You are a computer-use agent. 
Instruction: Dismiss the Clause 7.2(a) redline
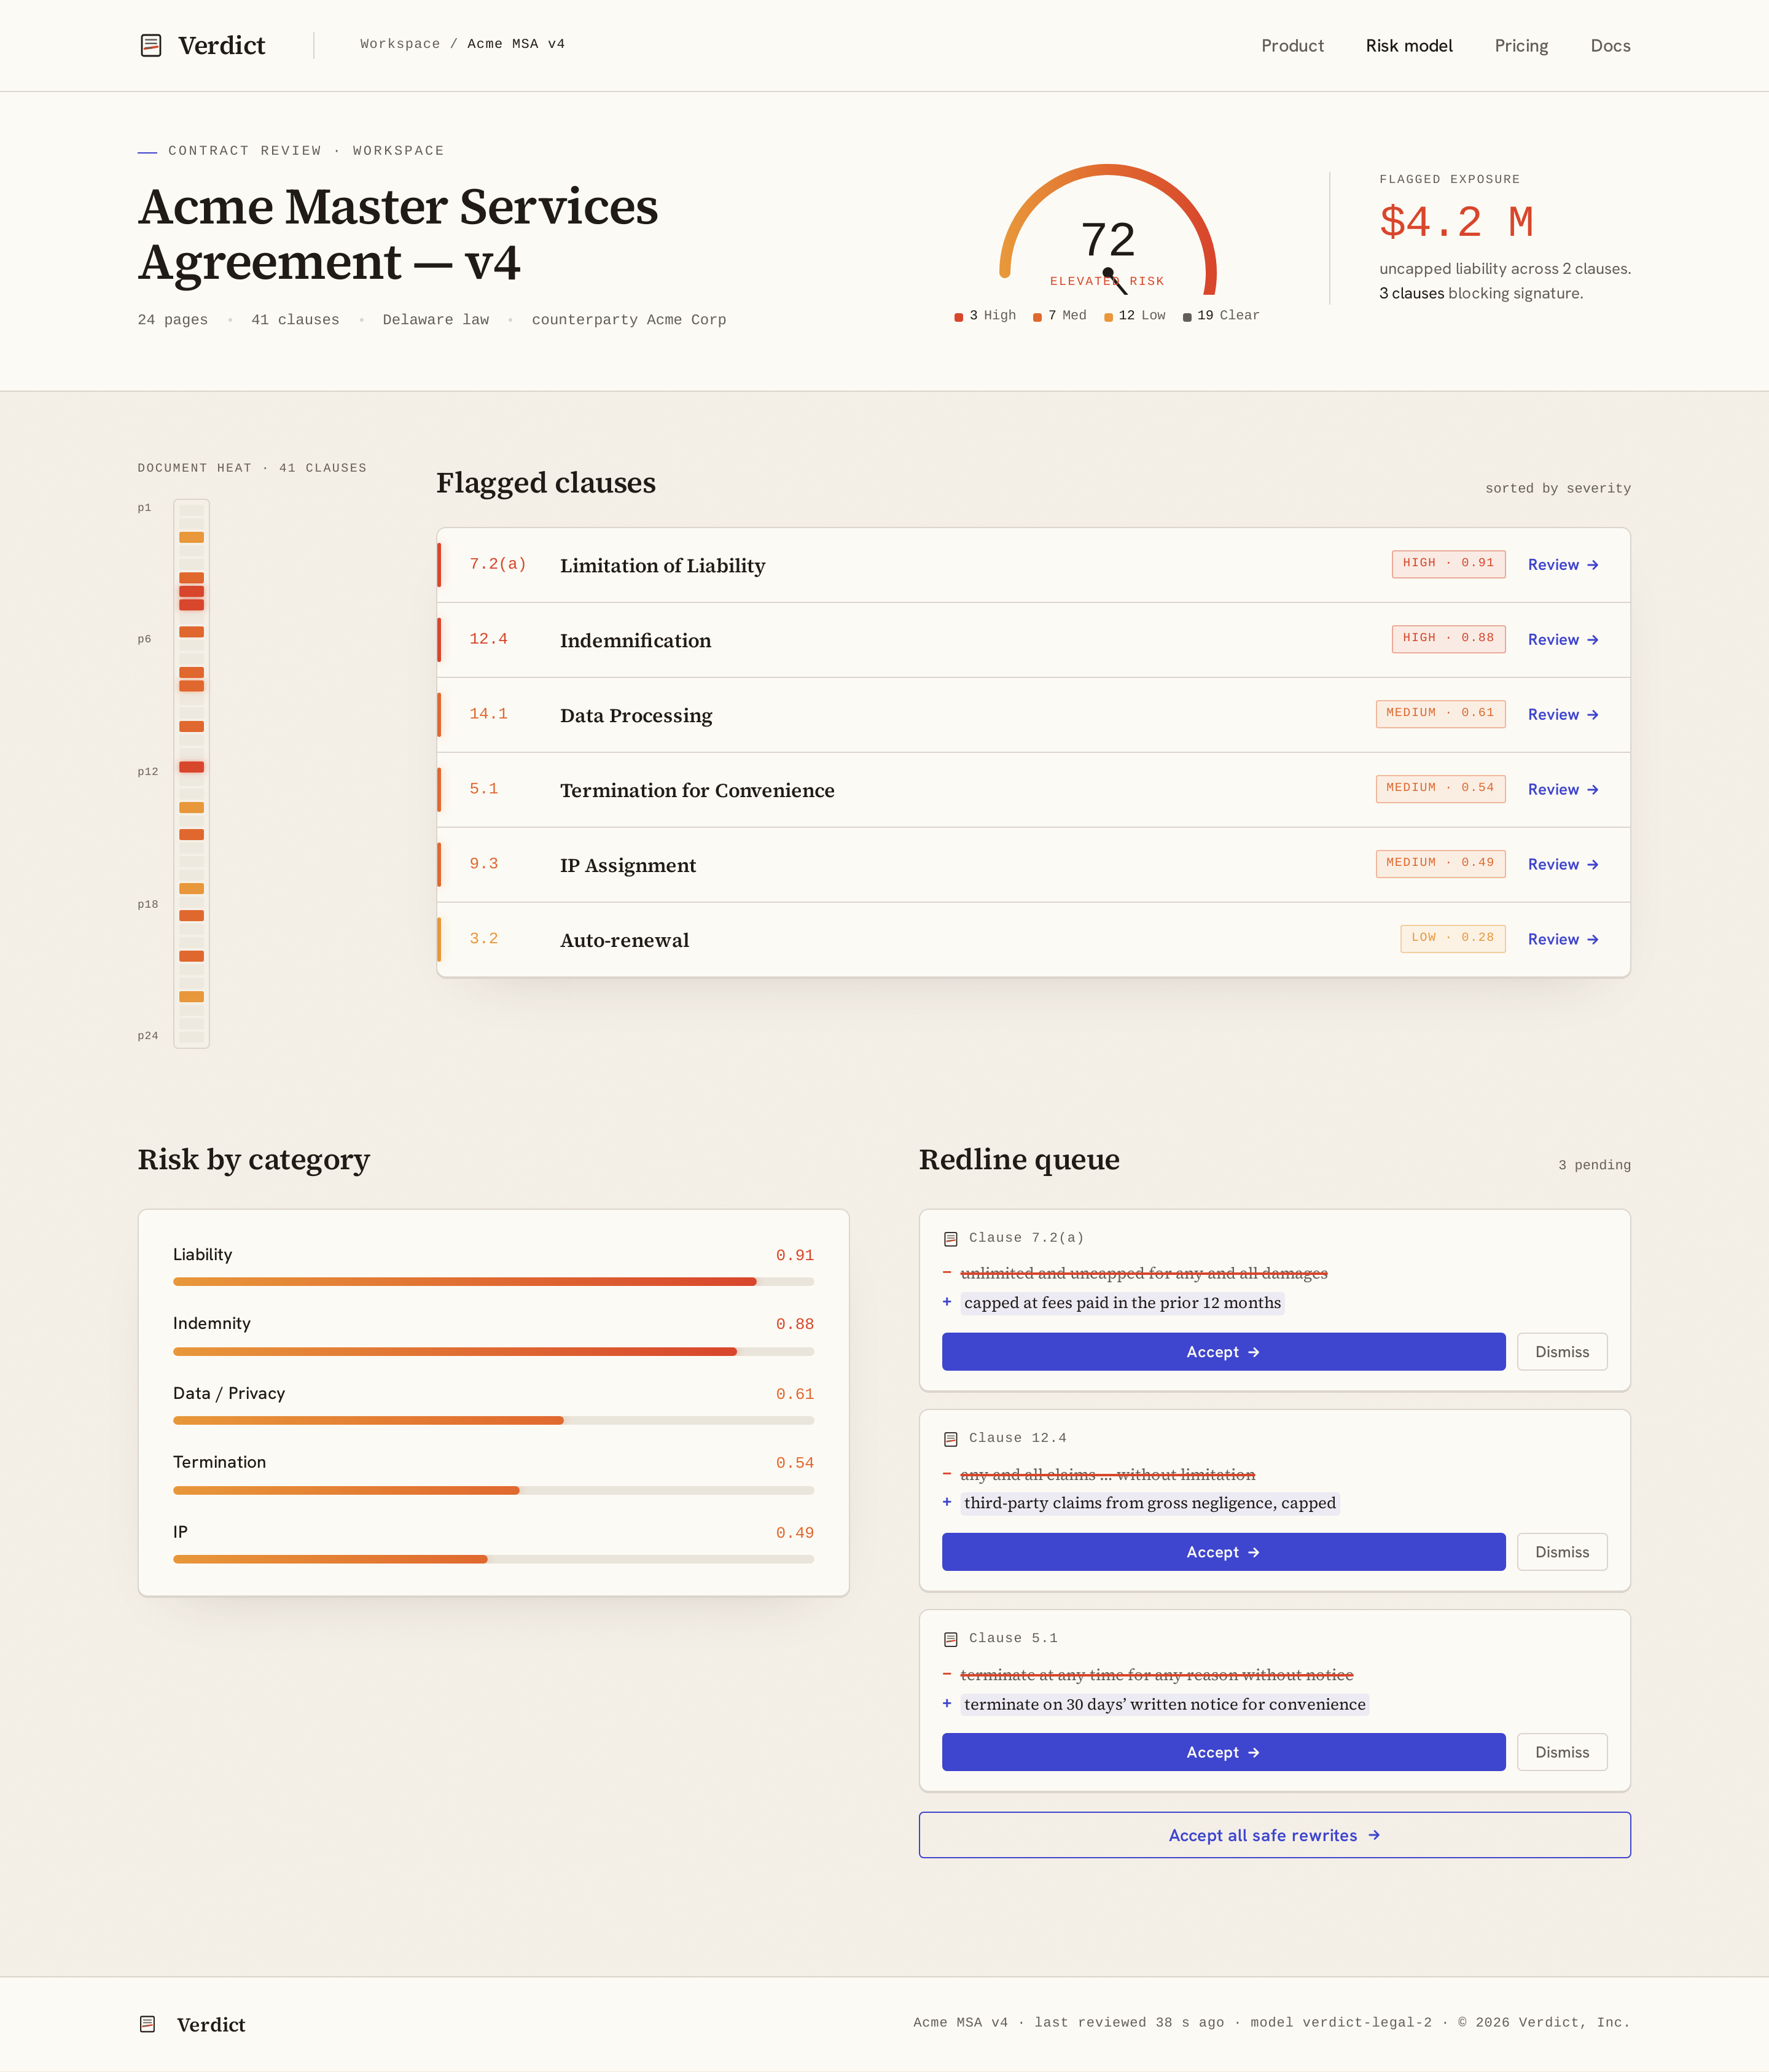[x=1561, y=1352]
